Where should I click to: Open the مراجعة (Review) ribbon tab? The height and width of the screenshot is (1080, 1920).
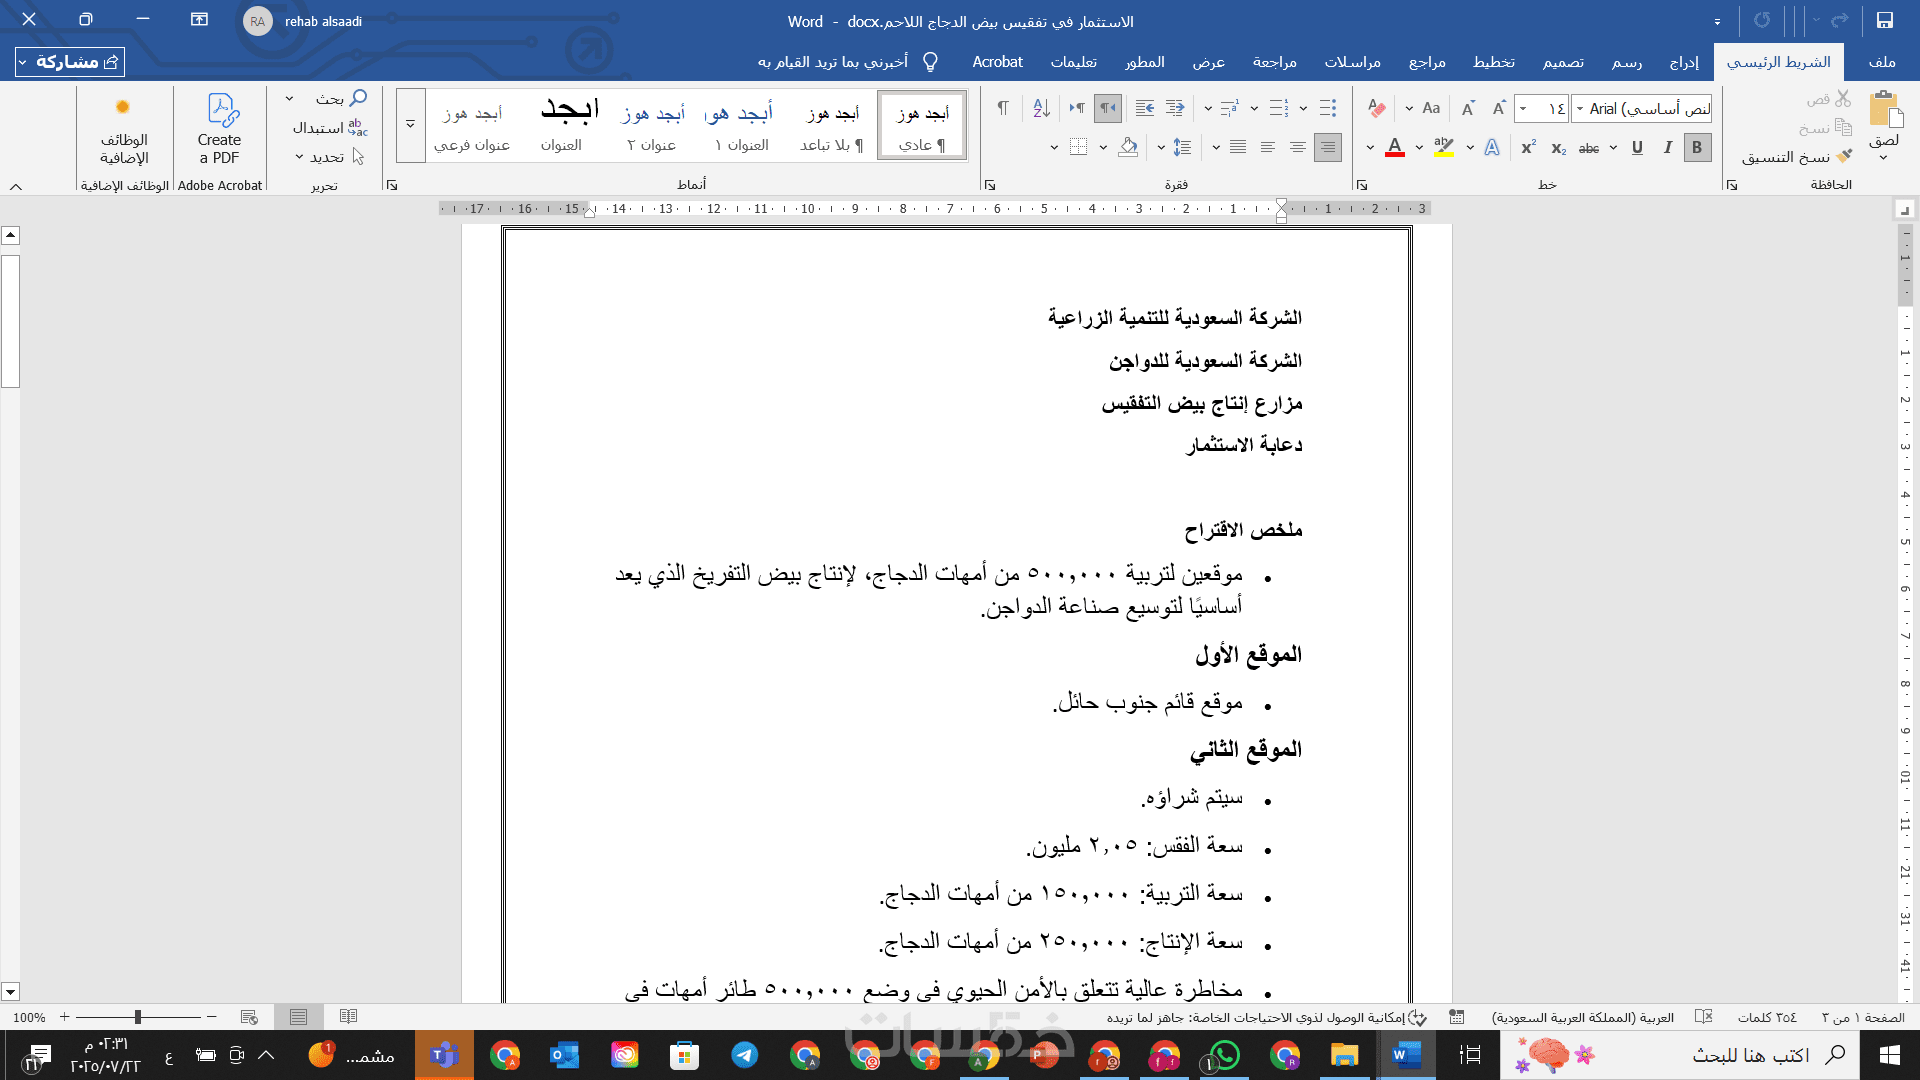[1274, 62]
